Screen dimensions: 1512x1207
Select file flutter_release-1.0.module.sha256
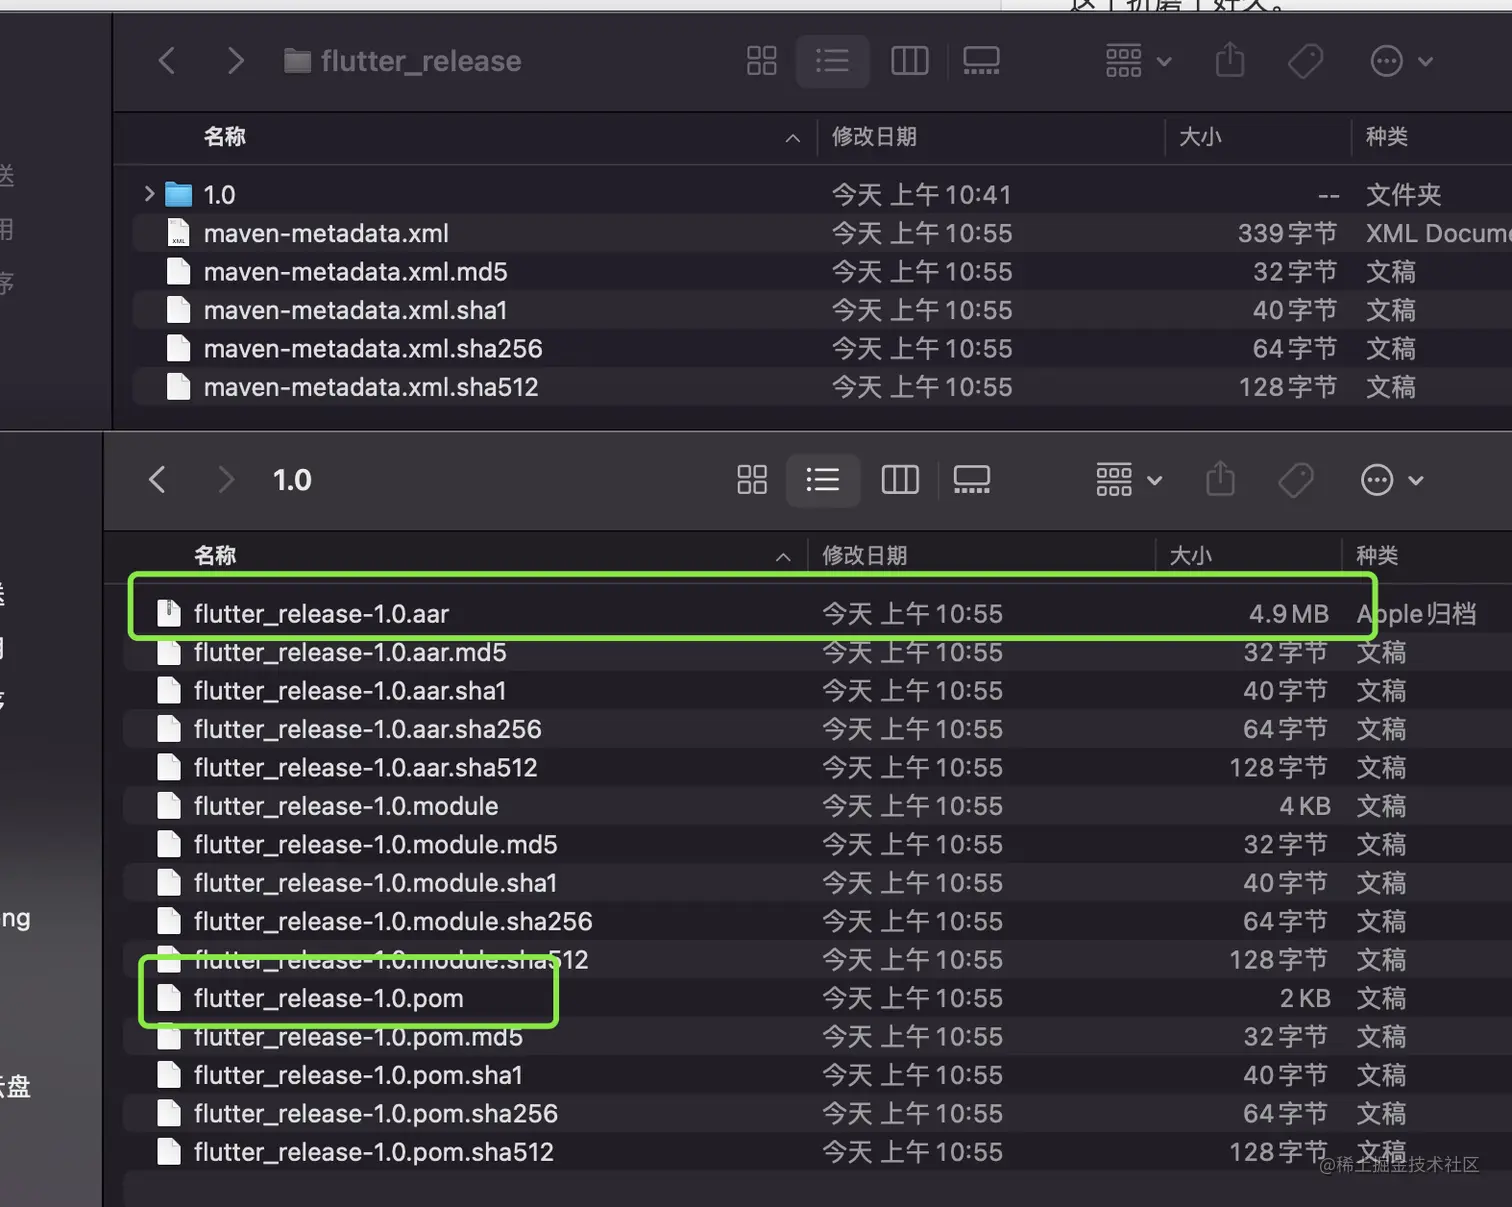[x=393, y=921]
